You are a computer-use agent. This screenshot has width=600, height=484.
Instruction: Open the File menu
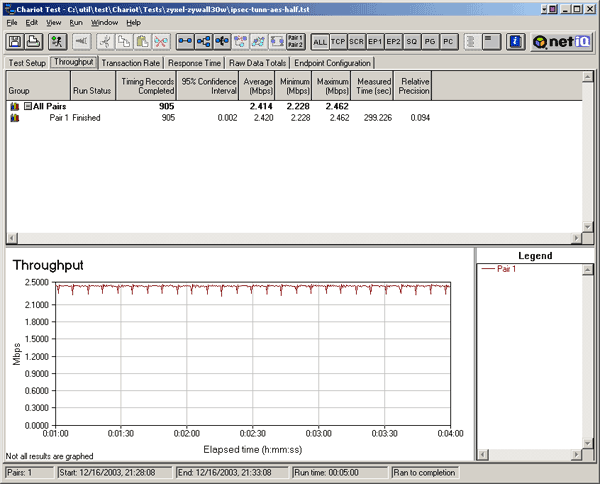coord(12,21)
